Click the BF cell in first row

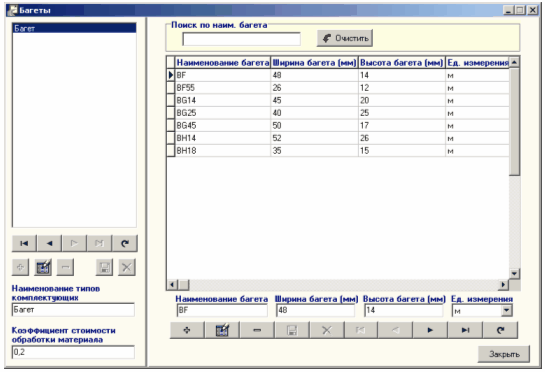(223, 75)
